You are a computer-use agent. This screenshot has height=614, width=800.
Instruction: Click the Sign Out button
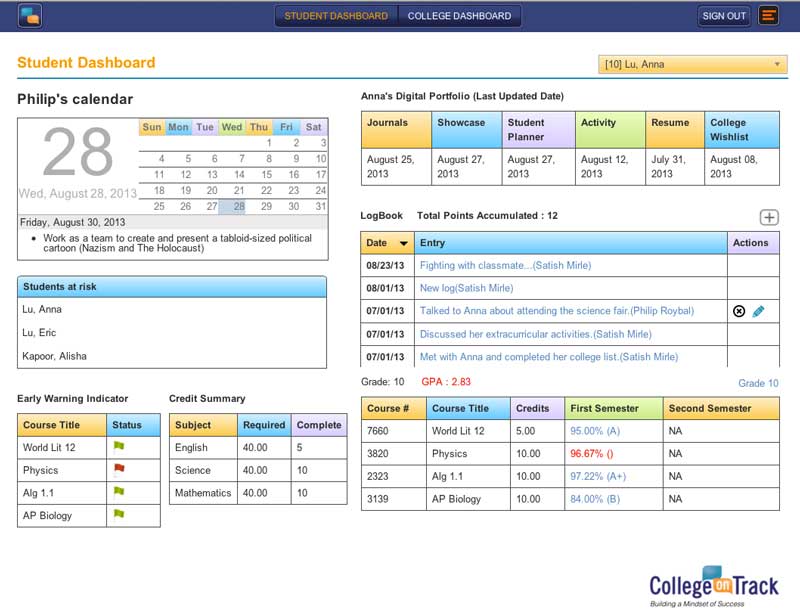pos(723,16)
